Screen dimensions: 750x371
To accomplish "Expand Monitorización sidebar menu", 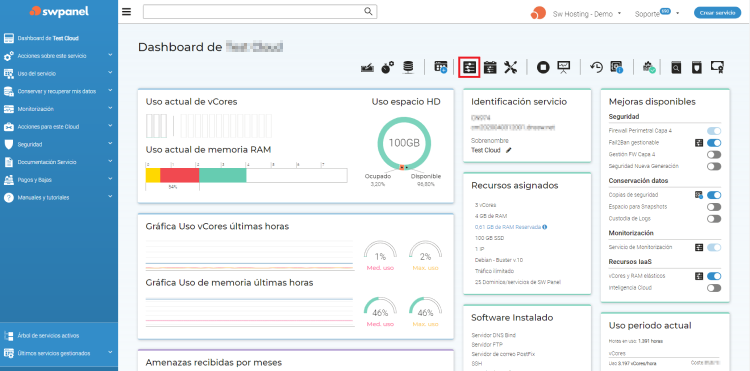I will coord(59,109).
